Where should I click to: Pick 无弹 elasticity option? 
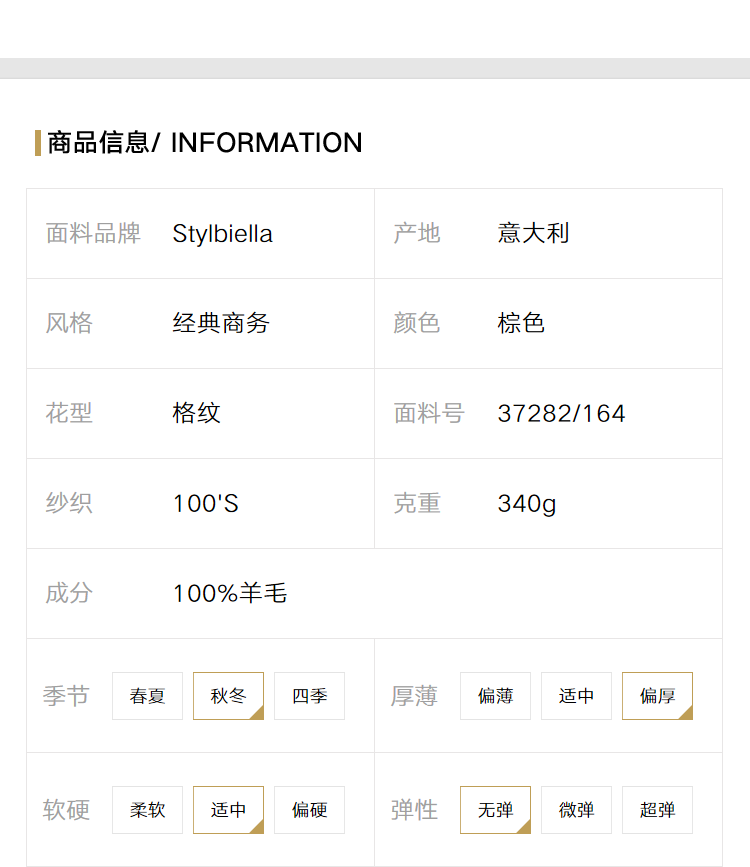click(495, 809)
